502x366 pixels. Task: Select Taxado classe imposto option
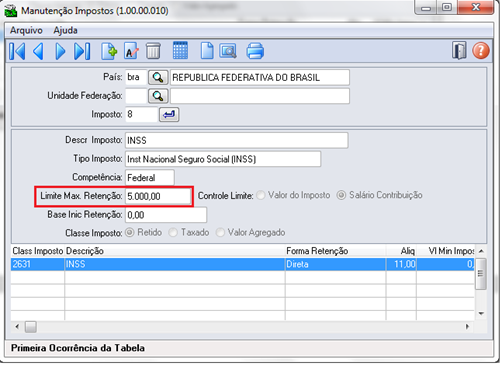click(x=173, y=232)
